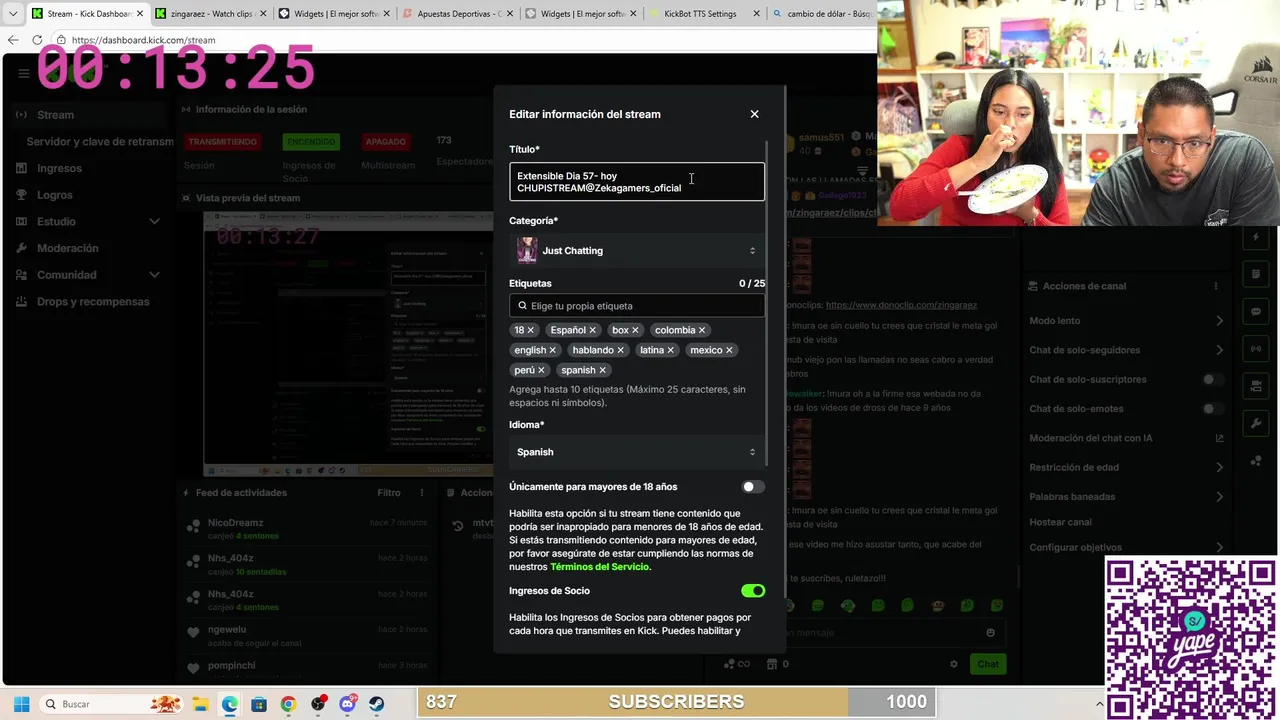Click the broadcast signal icon in right rail
1280x720 pixels.
1256,349
